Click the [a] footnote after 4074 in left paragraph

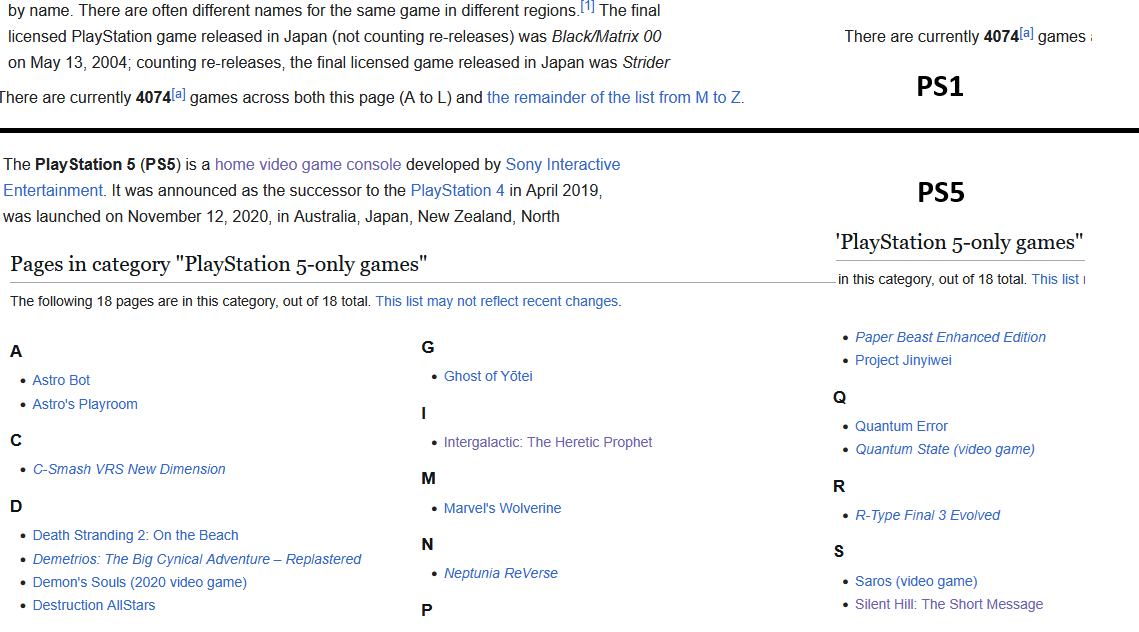click(x=179, y=94)
